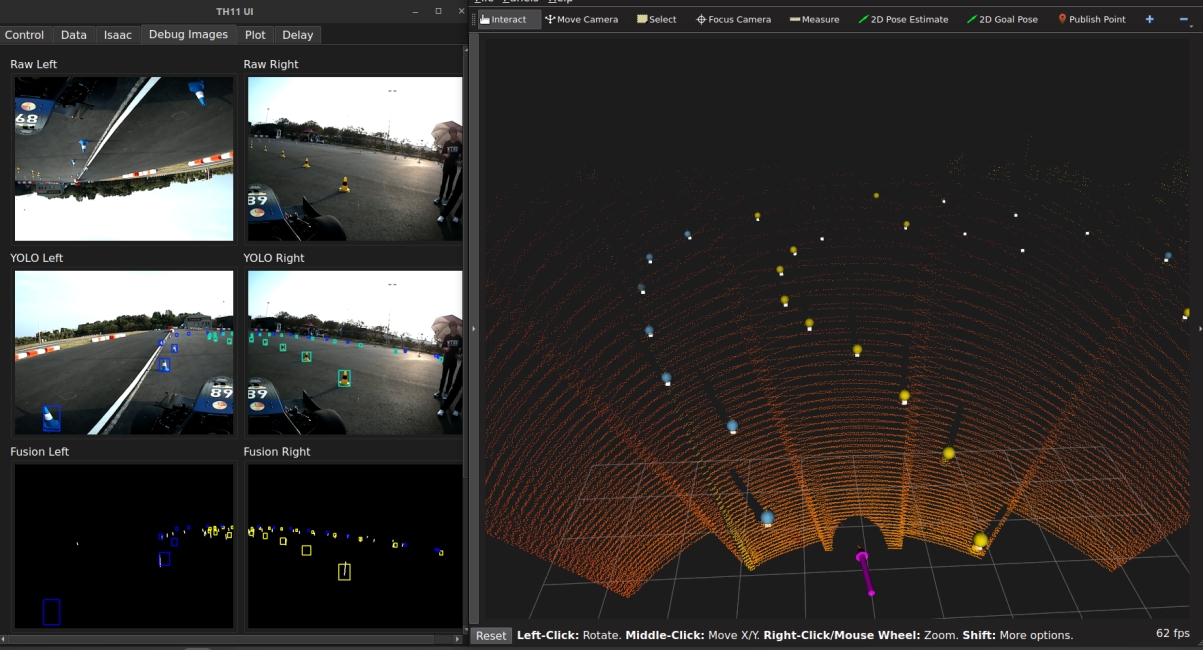Click the "Fusion Left" label
Screen dimensions: 1203x650
click(x=40, y=452)
